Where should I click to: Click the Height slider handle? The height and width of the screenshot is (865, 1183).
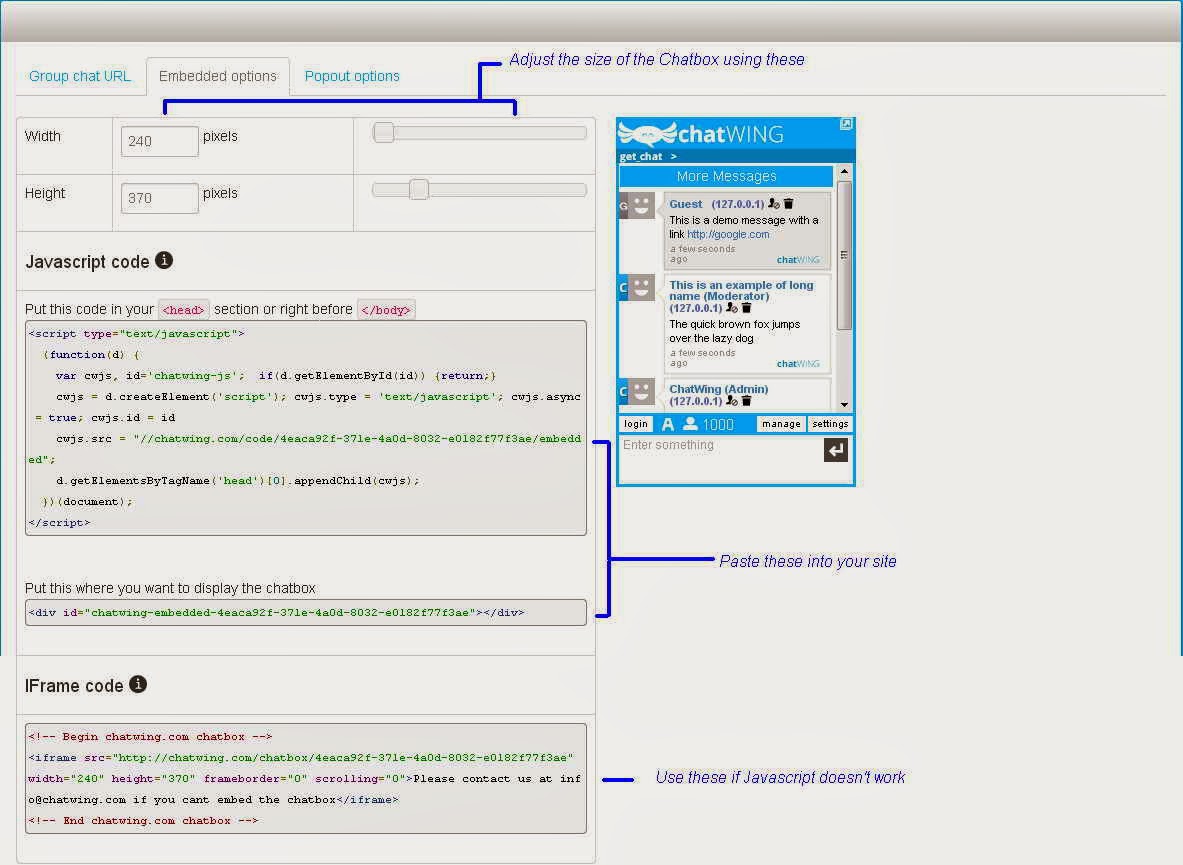coord(419,189)
